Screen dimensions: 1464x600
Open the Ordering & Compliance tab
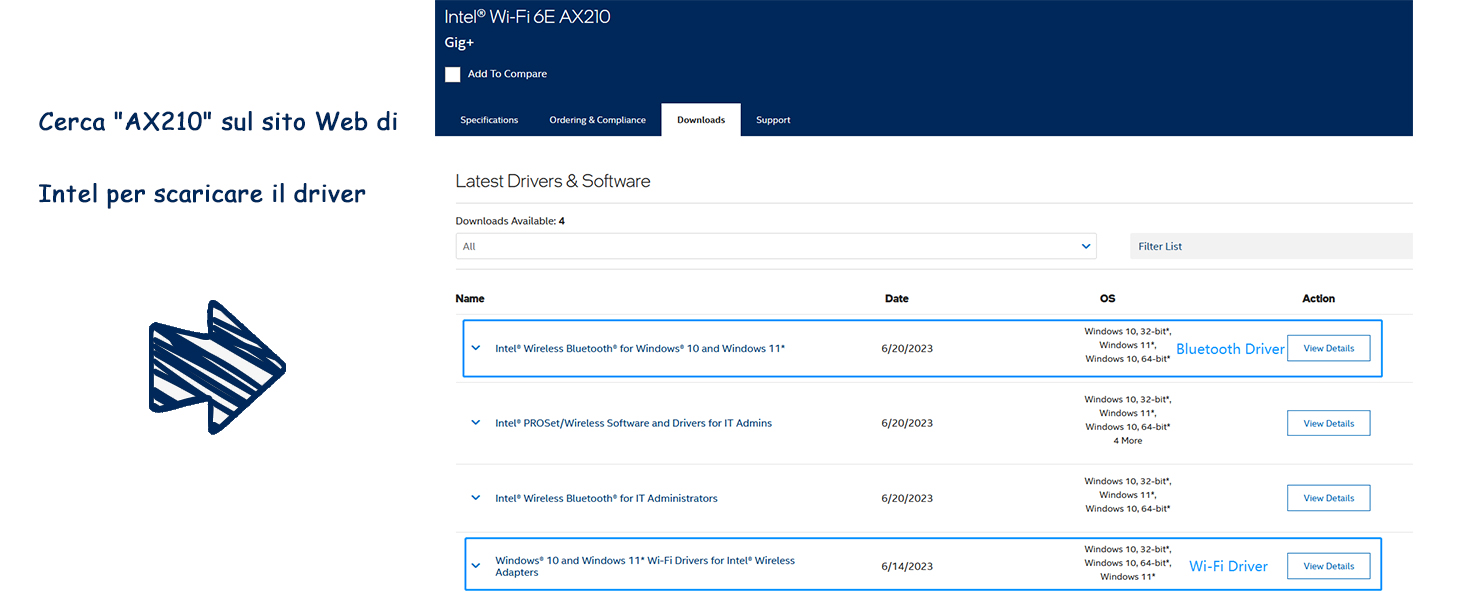pyautogui.click(x=597, y=120)
